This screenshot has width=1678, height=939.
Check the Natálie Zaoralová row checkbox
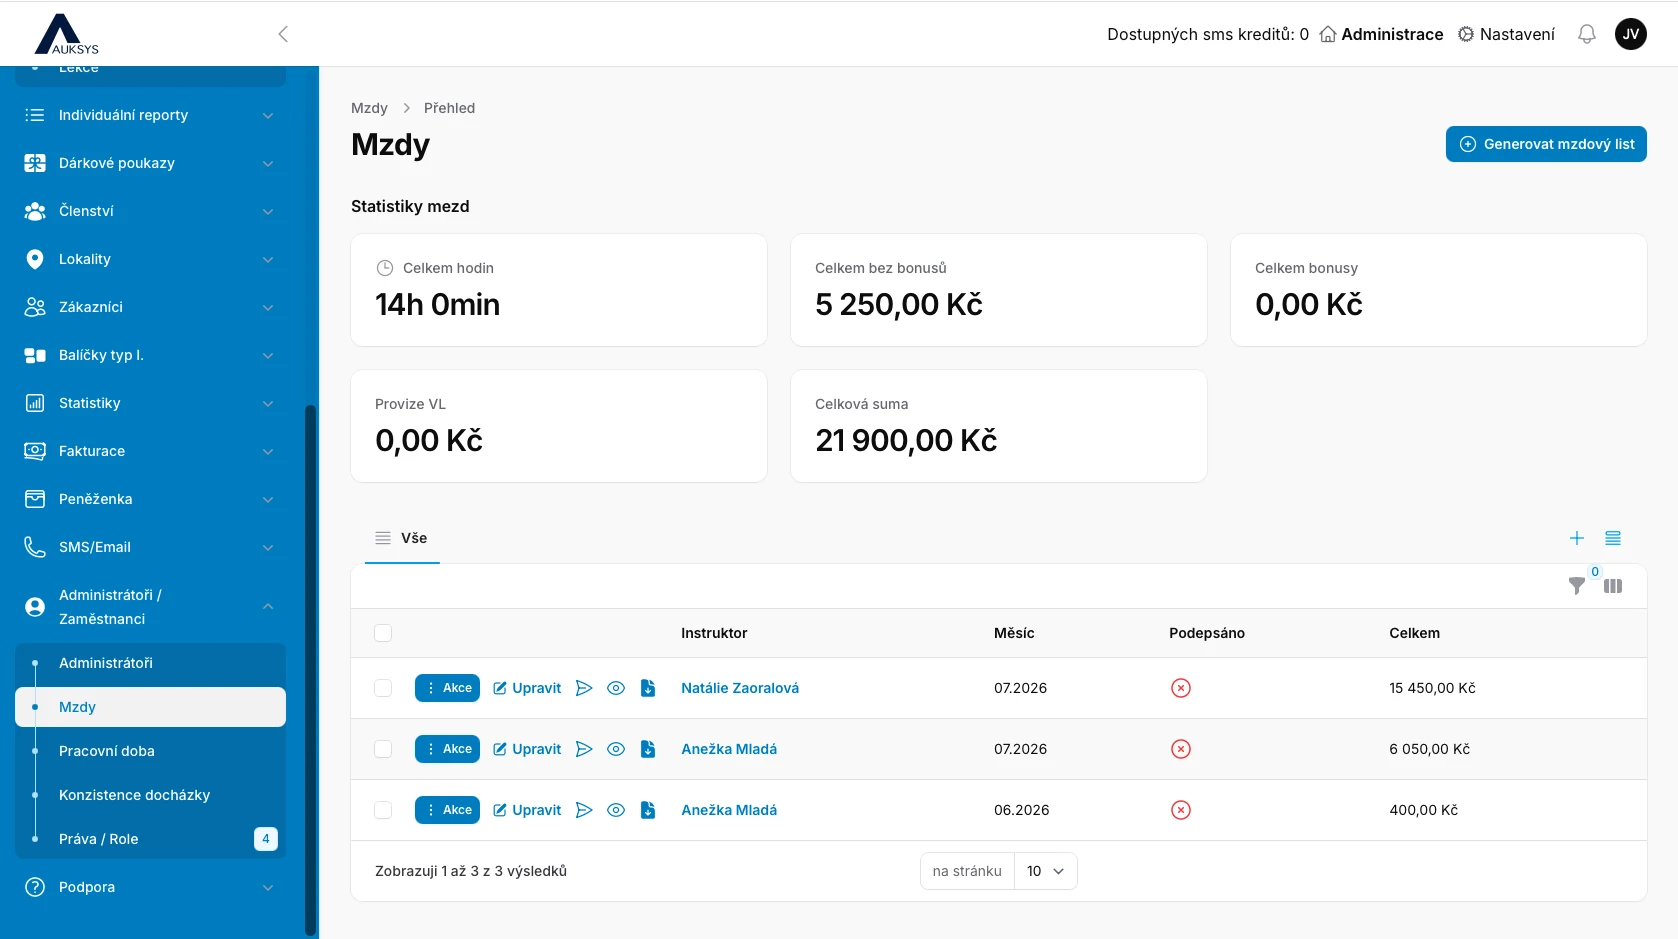(x=383, y=688)
